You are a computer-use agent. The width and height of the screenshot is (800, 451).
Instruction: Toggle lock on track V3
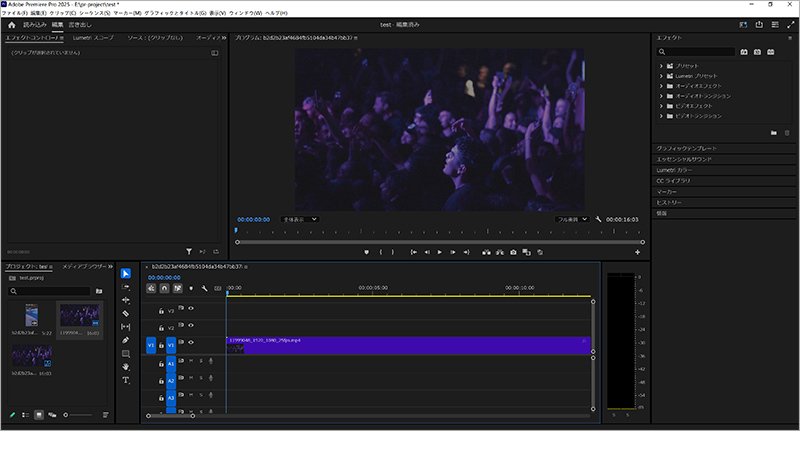[x=161, y=311]
